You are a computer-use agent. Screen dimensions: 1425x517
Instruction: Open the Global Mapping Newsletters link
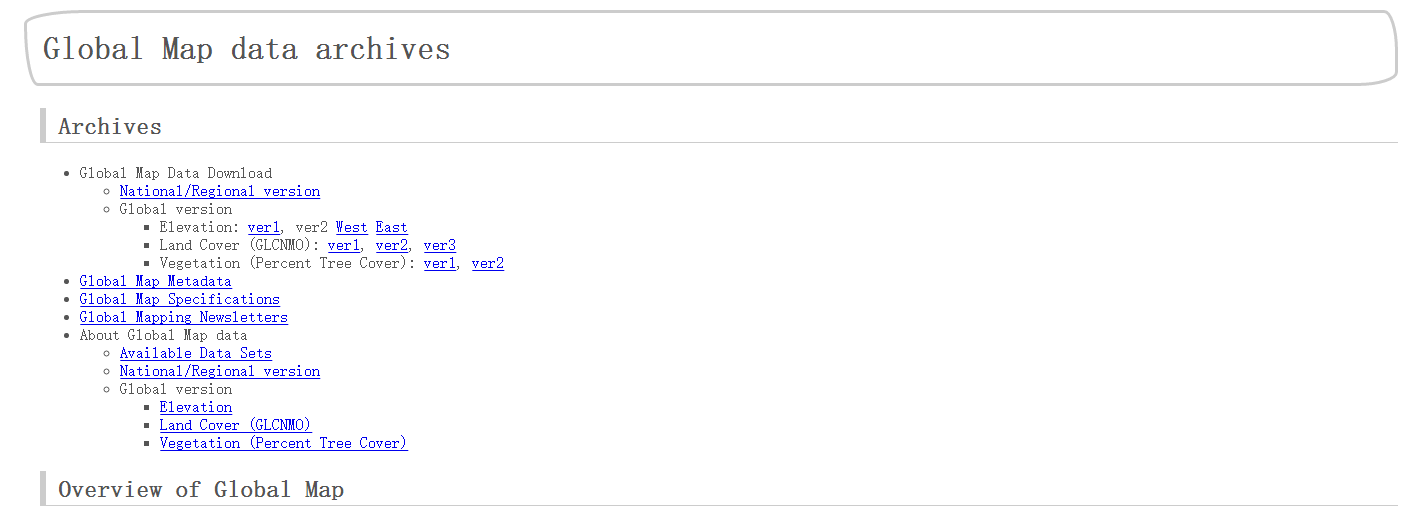pyautogui.click(x=184, y=317)
